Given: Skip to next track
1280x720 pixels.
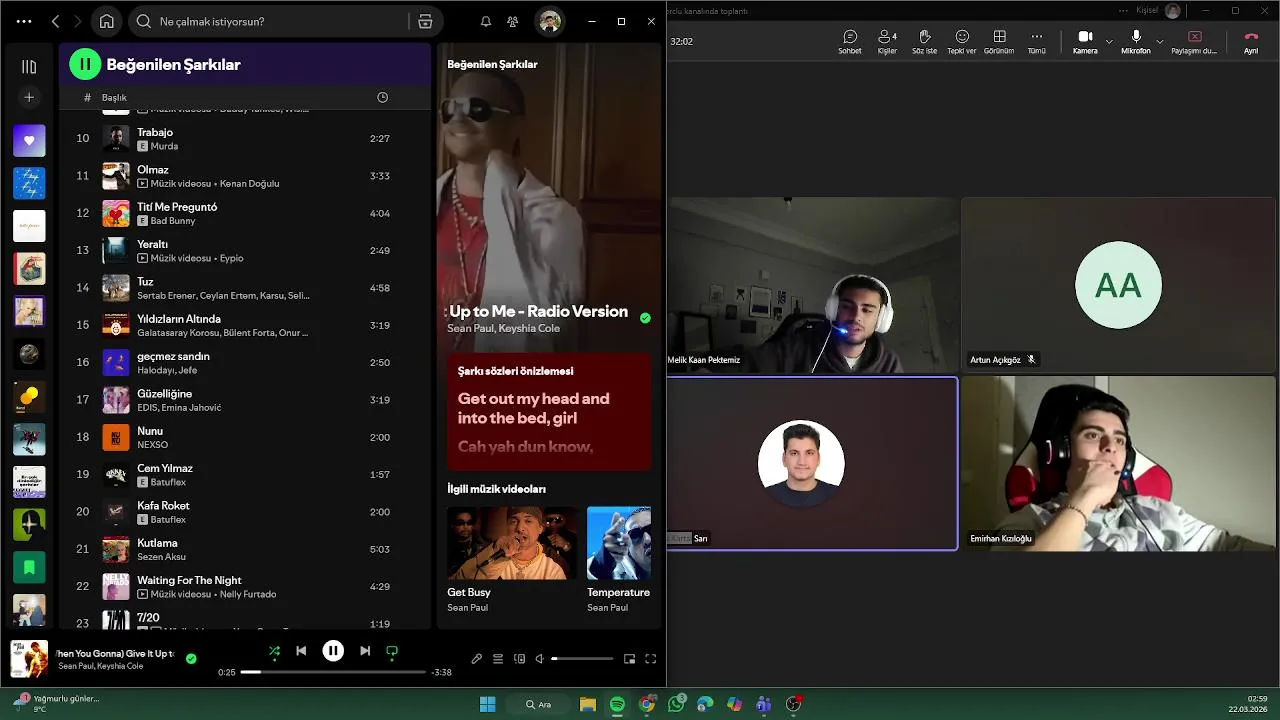Looking at the screenshot, I should click(x=365, y=651).
